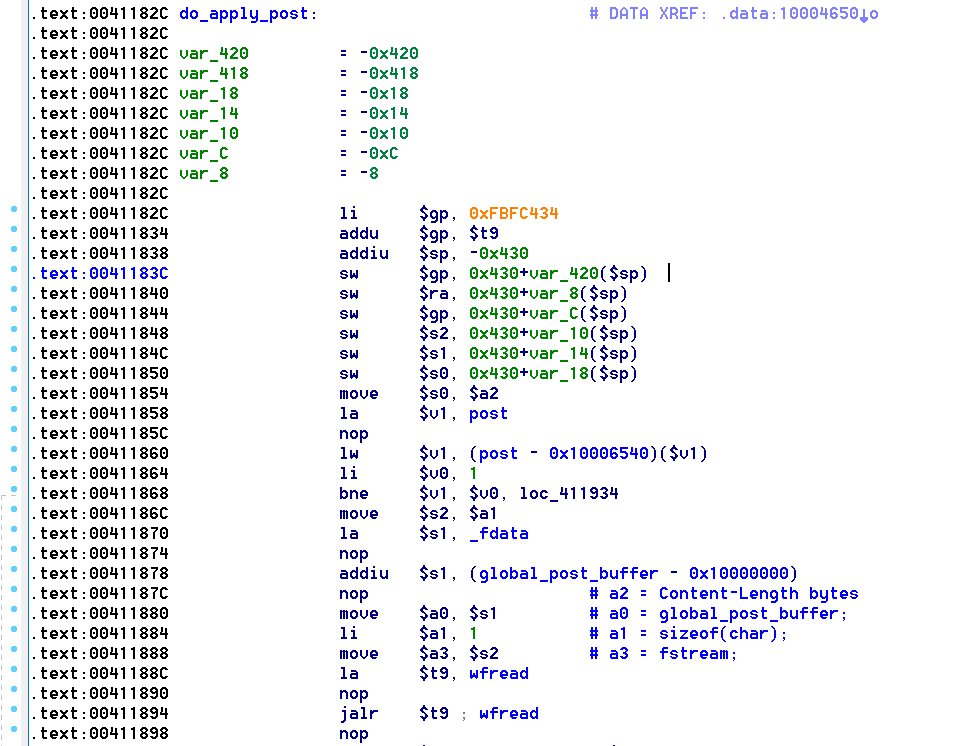
Task: Toggle breakpoint dot beside address 0041182C li
Action: pos(14,209)
